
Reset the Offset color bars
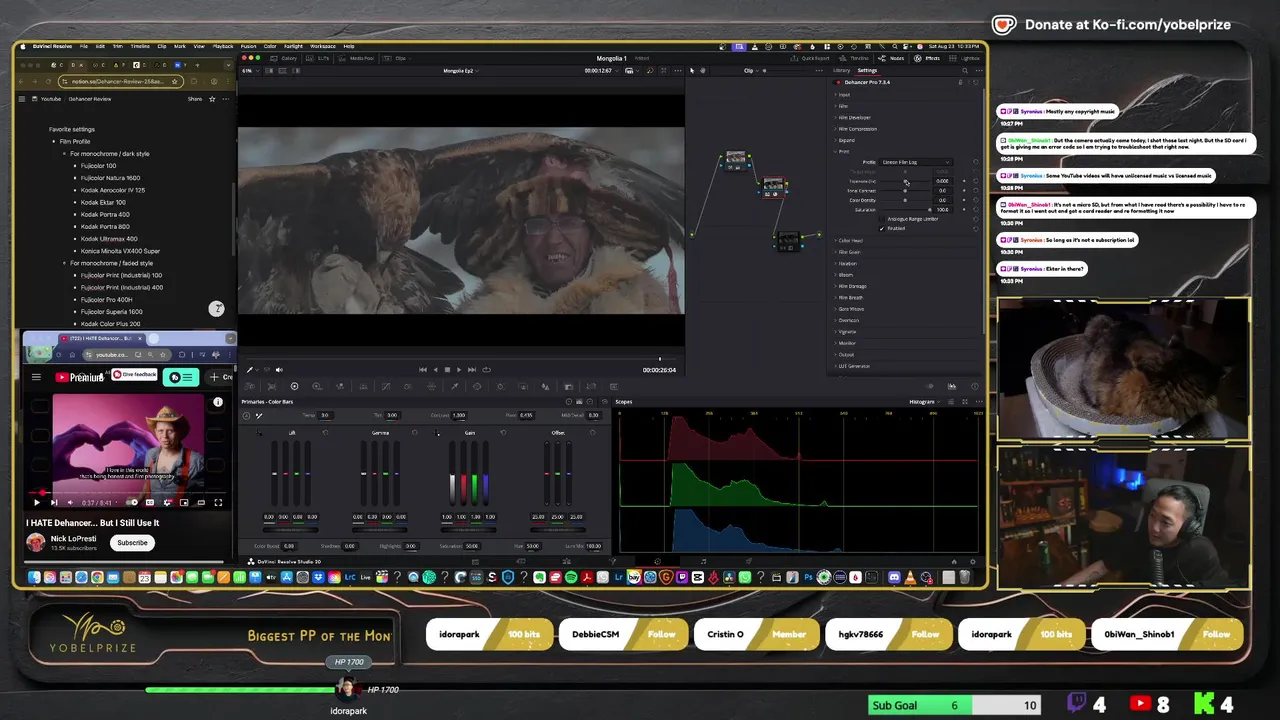[592, 433]
